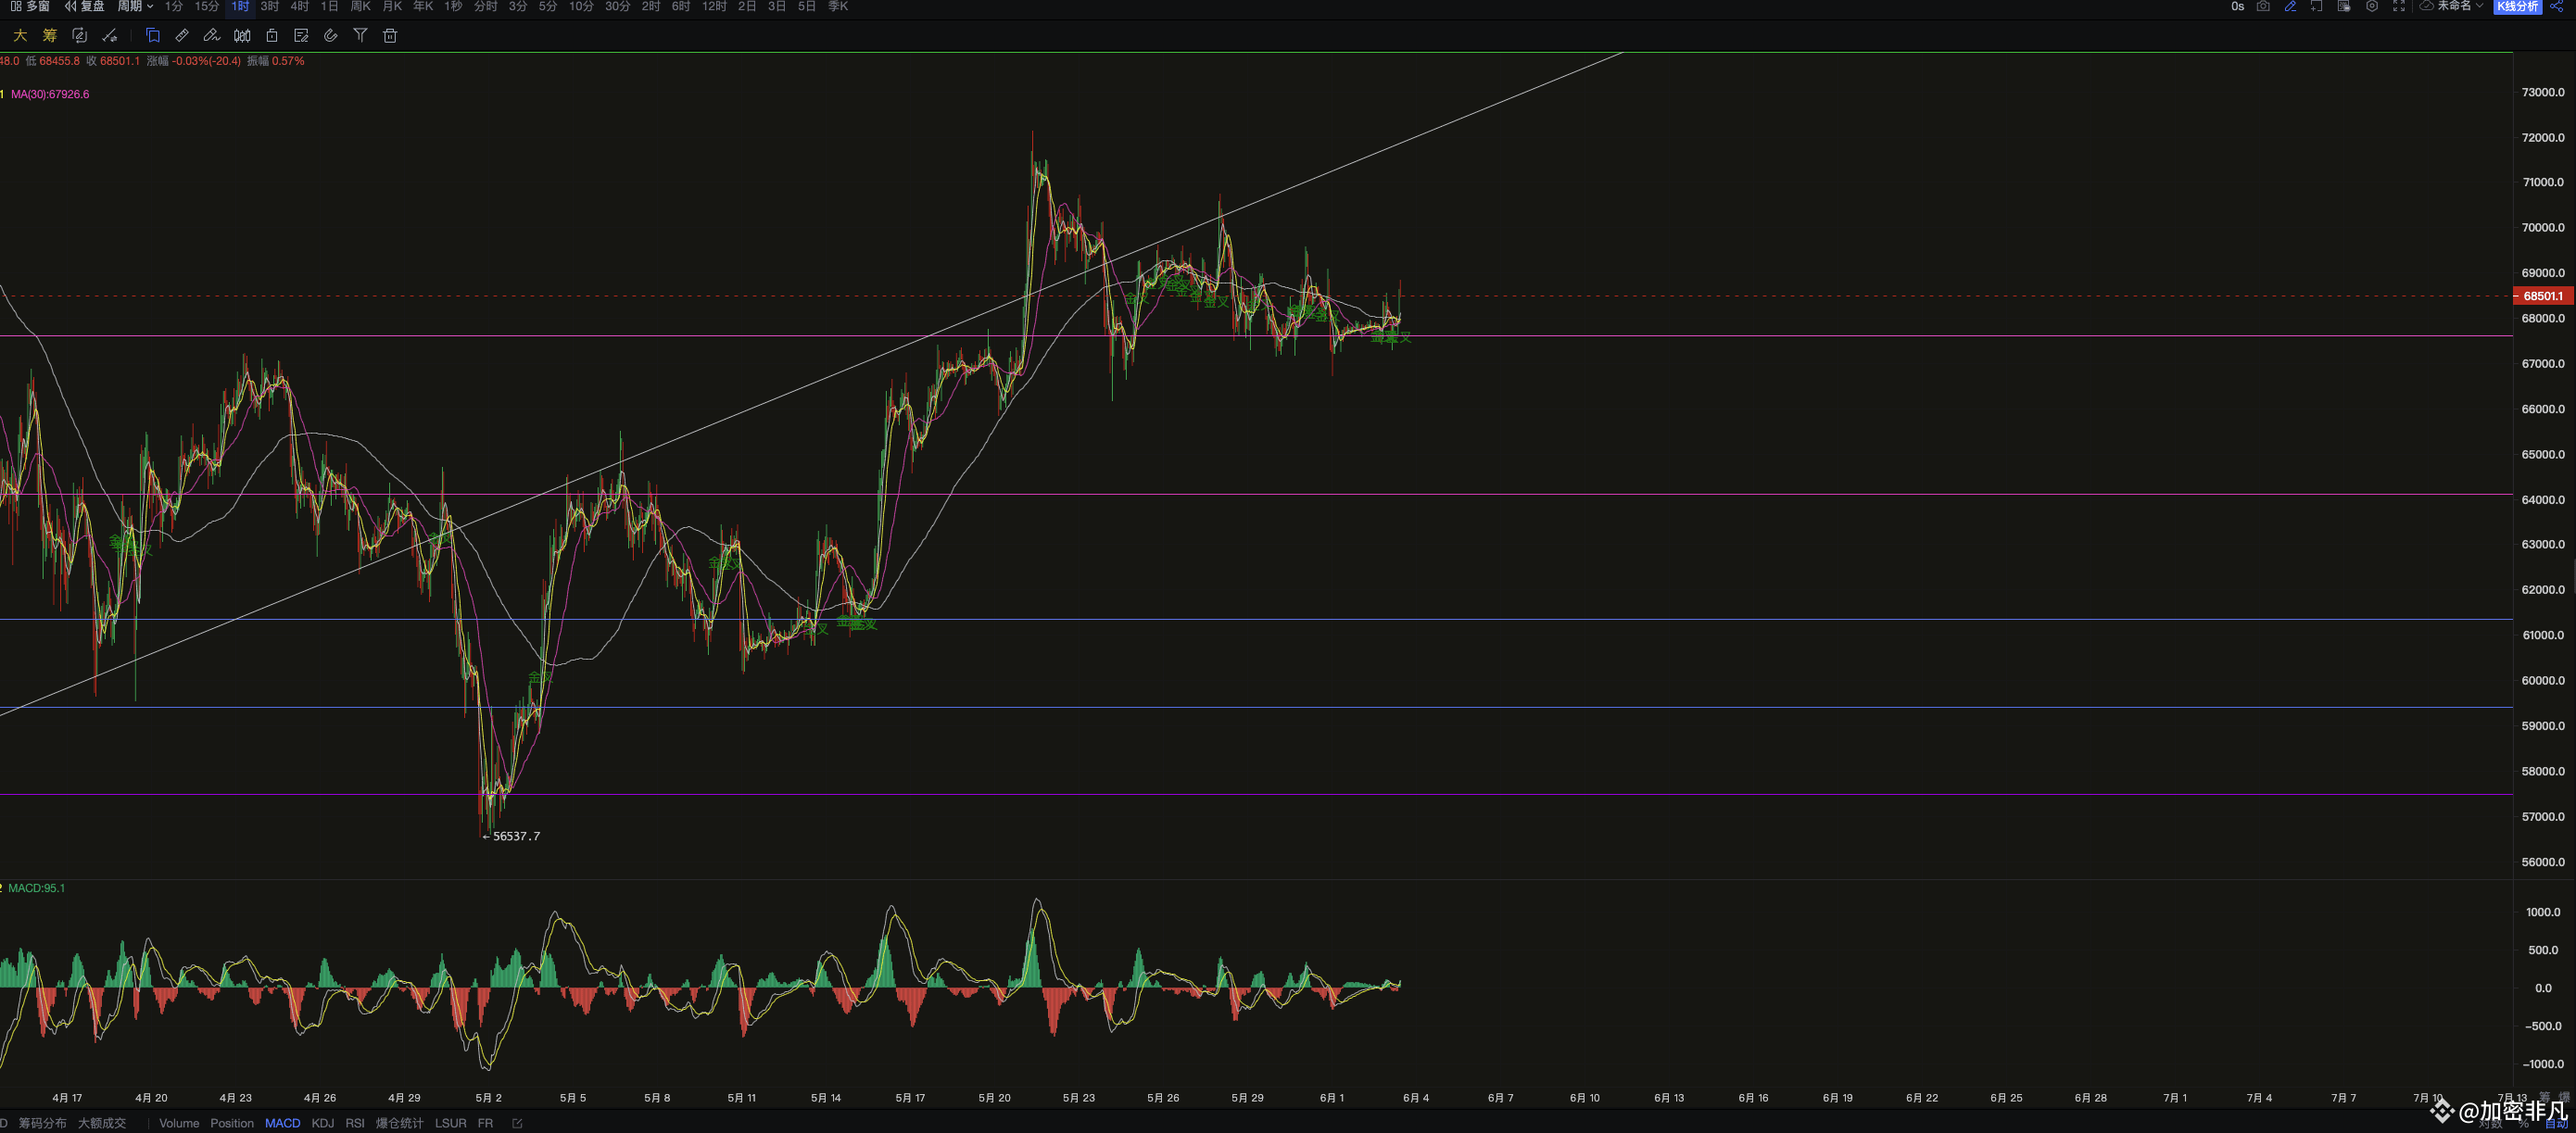This screenshot has width=2576, height=1133.
Task: Toggle the yellow 筹 chip distribution overlay
Action: click(x=50, y=36)
